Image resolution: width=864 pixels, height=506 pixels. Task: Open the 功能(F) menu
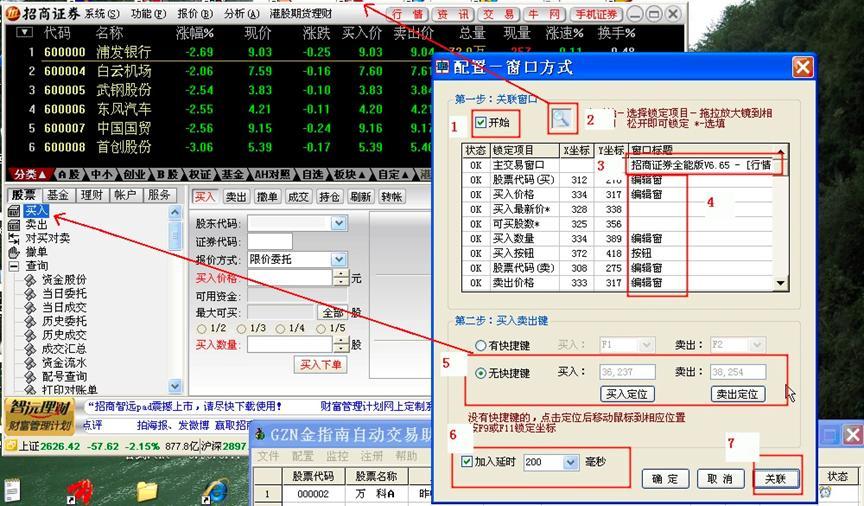coord(149,13)
